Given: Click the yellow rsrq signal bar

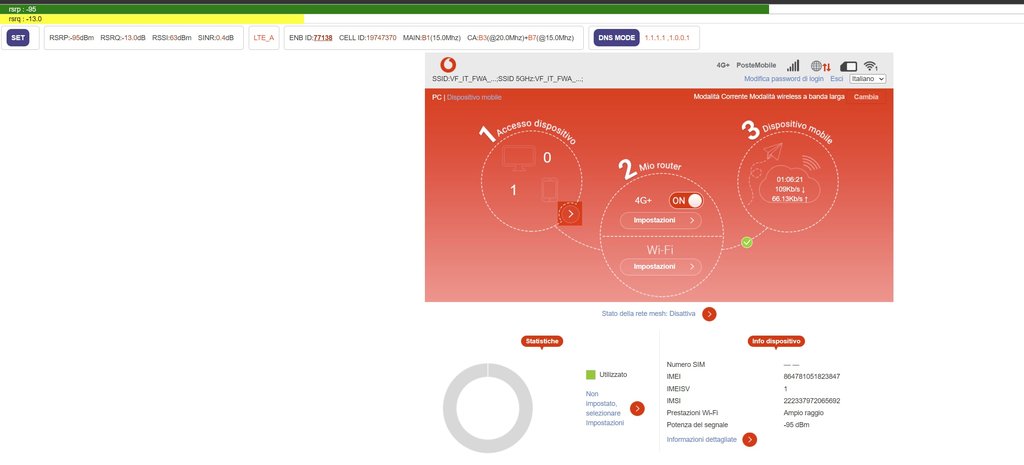Looking at the screenshot, I should 152,19.
